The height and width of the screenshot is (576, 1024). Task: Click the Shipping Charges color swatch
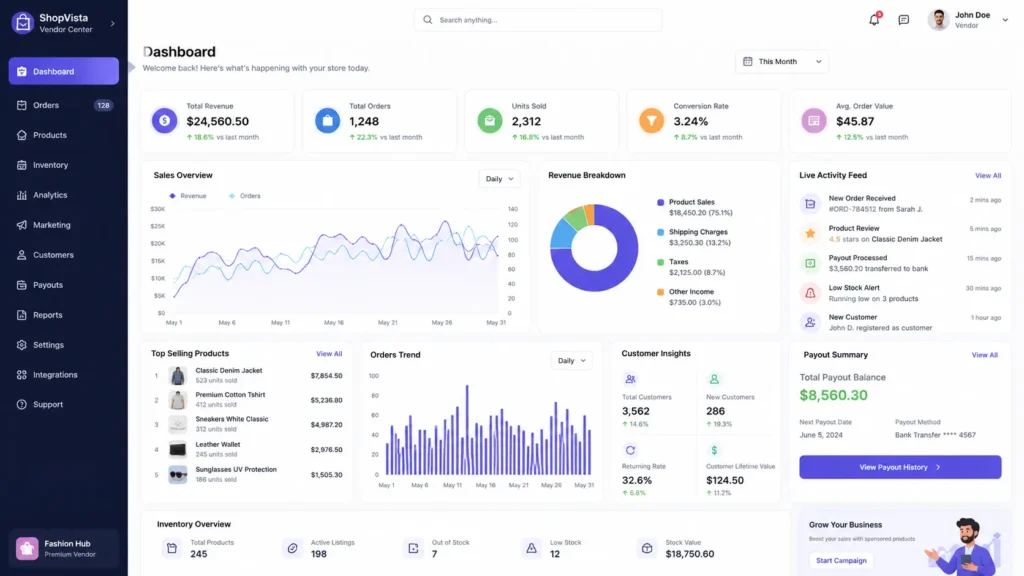pos(660,232)
